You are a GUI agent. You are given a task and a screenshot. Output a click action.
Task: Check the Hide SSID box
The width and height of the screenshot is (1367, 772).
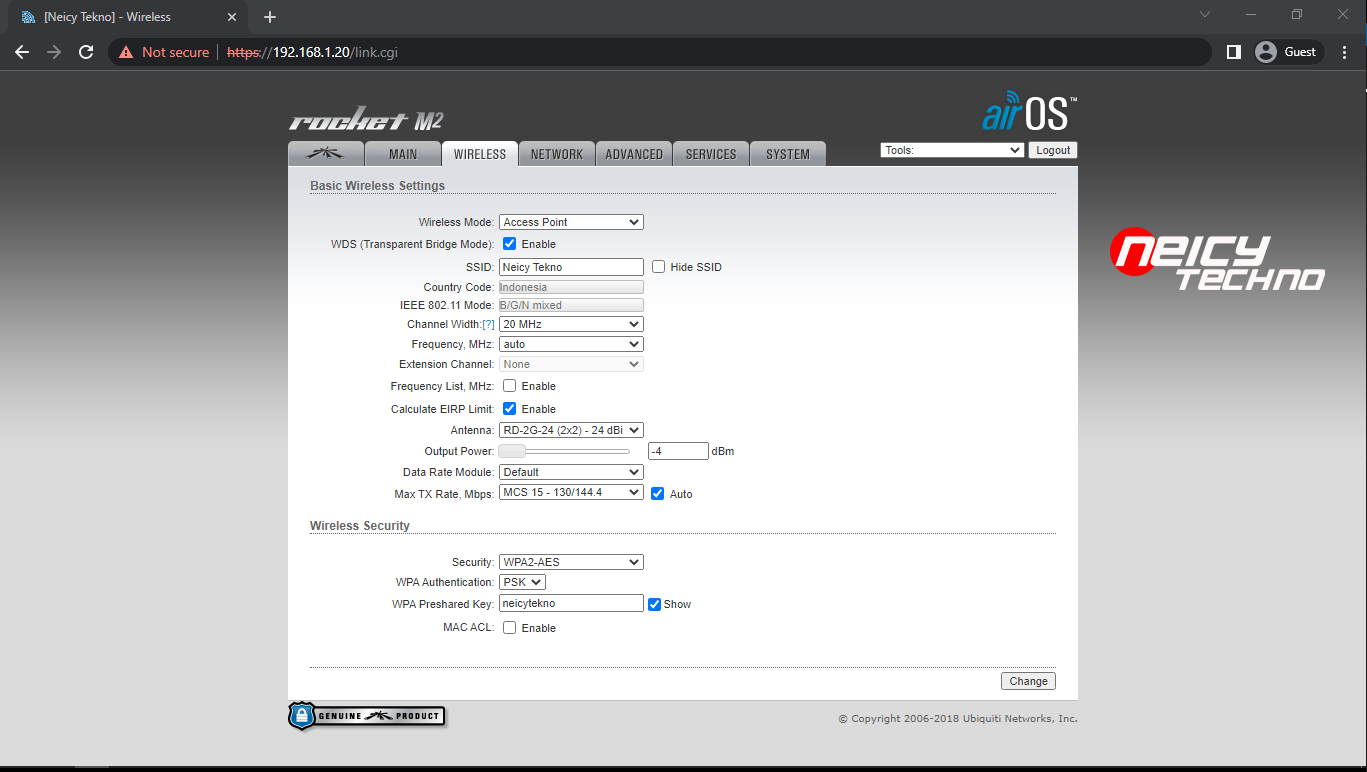(x=658, y=267)
